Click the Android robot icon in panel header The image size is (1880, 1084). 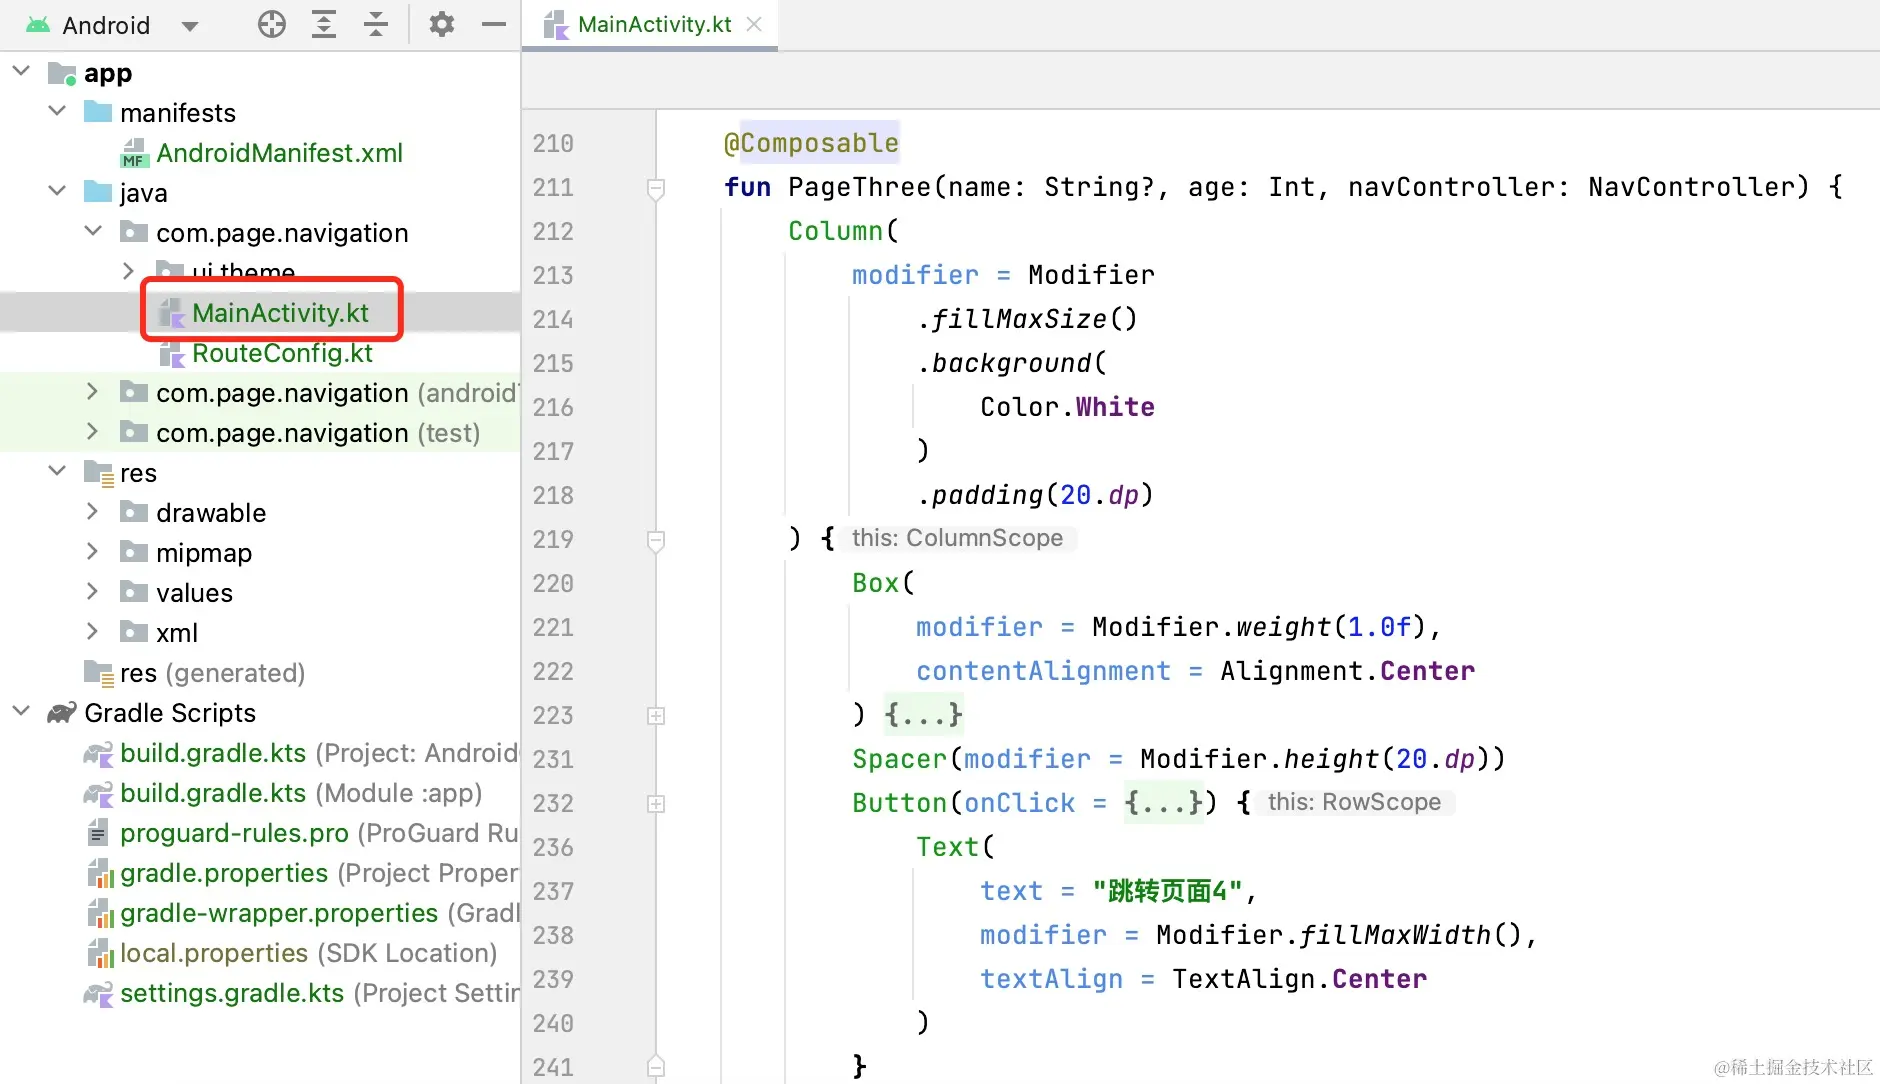point(38,25)
